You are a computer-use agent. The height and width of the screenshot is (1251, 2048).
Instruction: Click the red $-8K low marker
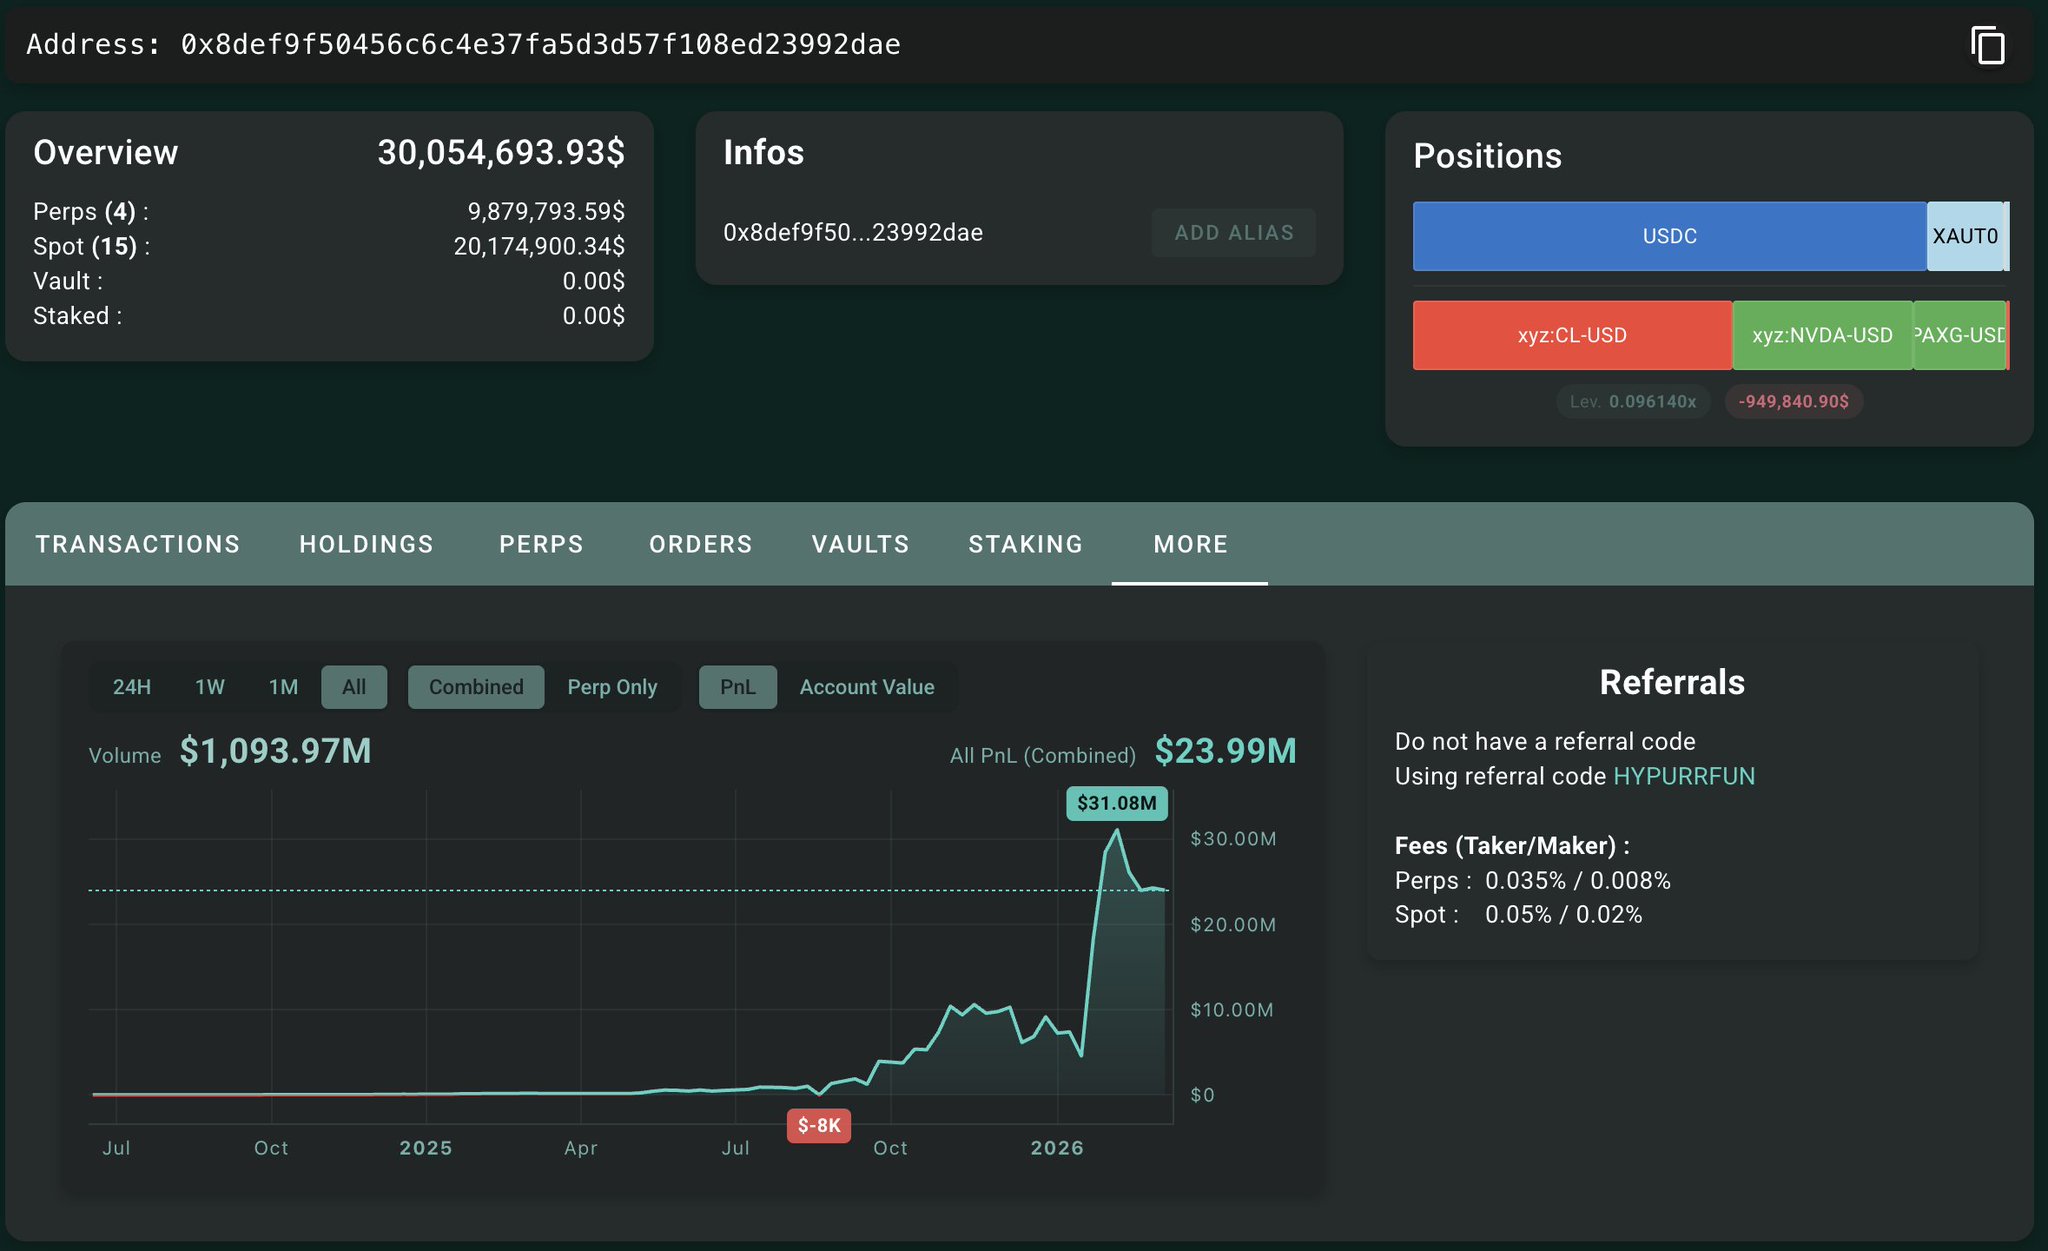pyautogui.click(x=818, y=1125)
